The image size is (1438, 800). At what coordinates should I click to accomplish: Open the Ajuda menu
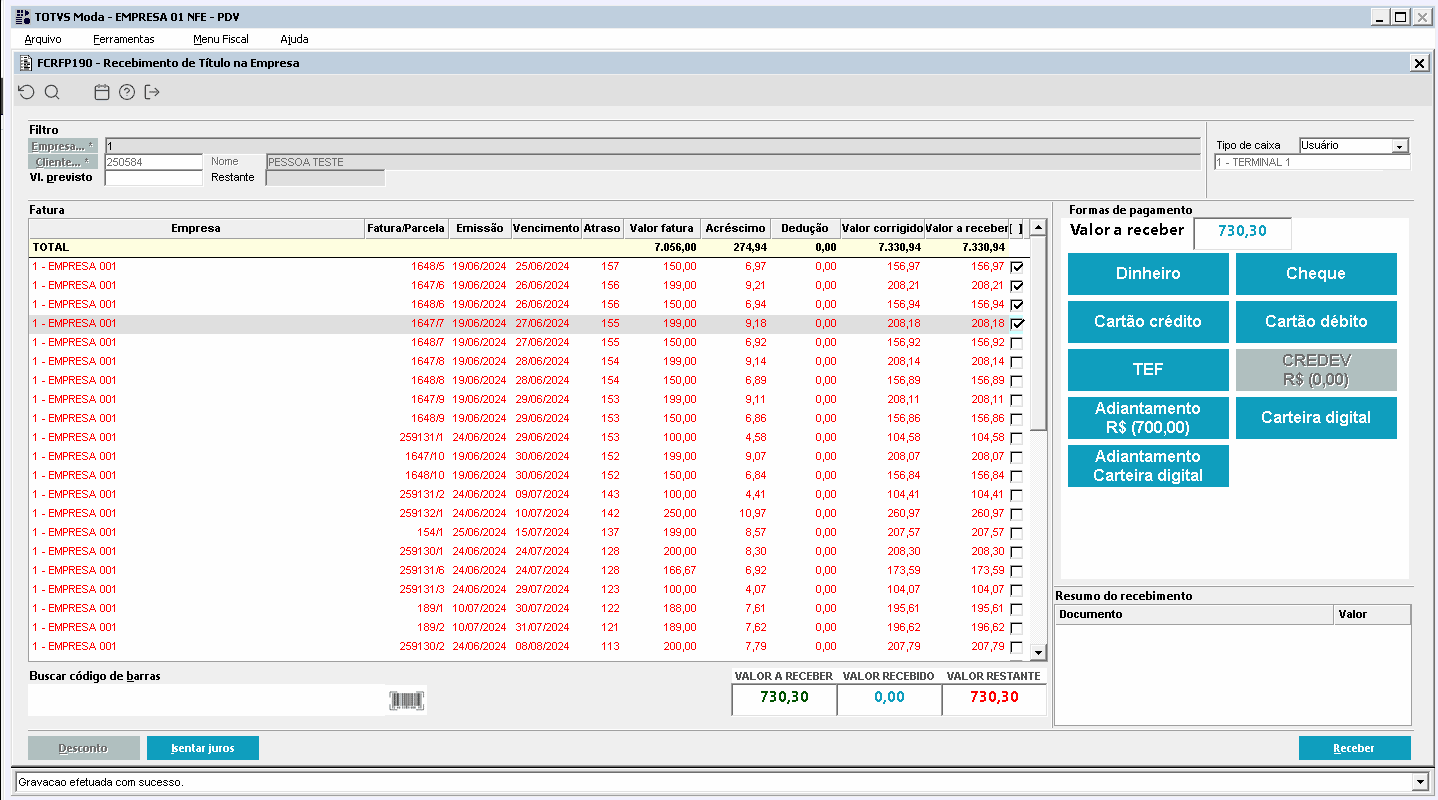pos(294,39)
